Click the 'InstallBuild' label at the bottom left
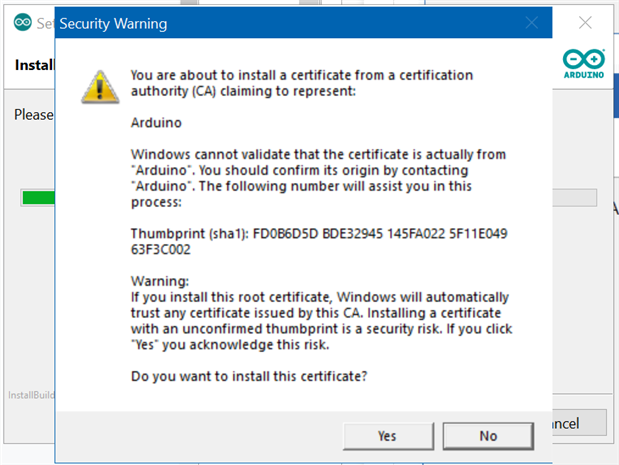This screenshot has width=619, height=465. point(30,395)
